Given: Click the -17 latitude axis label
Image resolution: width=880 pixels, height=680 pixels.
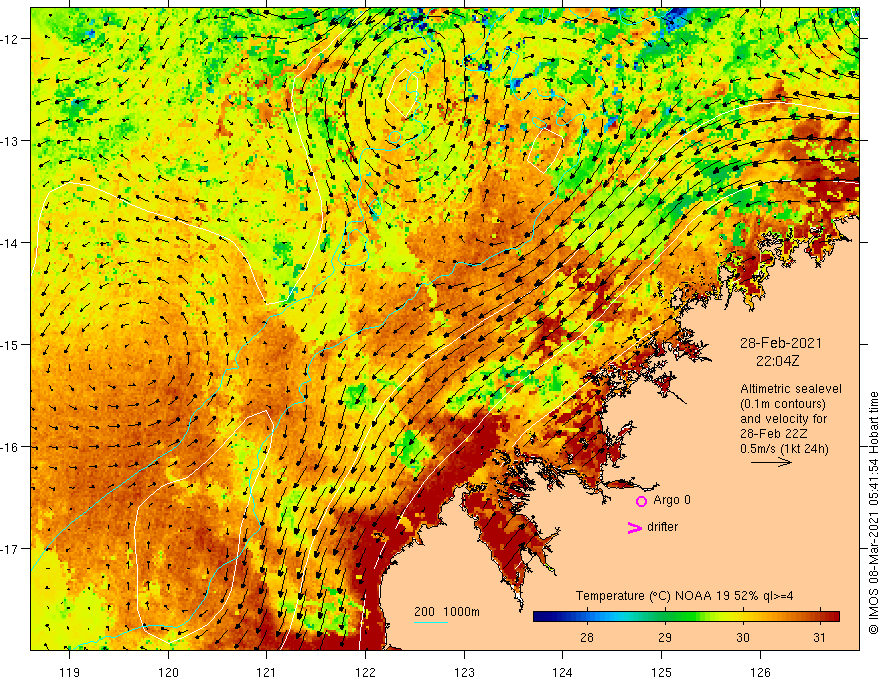Looking at the screenshot, I should click(11, 549).
